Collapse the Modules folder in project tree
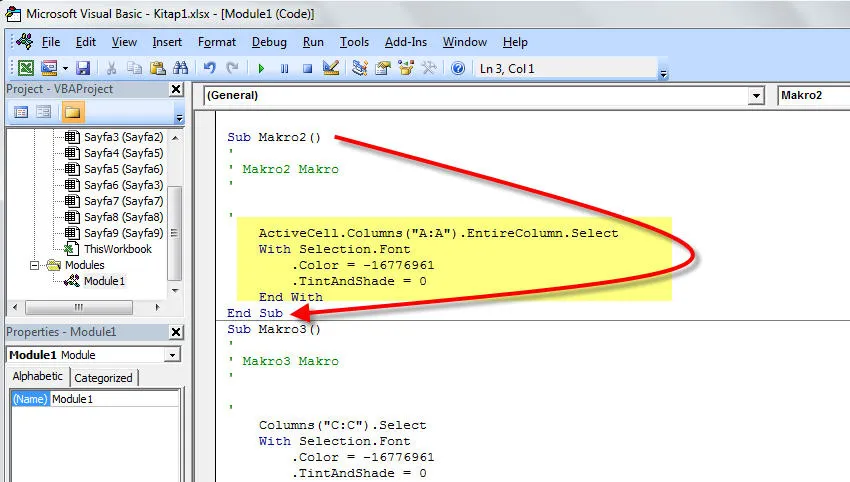This screenshot has width=850, height=482. tap(36, 265)
